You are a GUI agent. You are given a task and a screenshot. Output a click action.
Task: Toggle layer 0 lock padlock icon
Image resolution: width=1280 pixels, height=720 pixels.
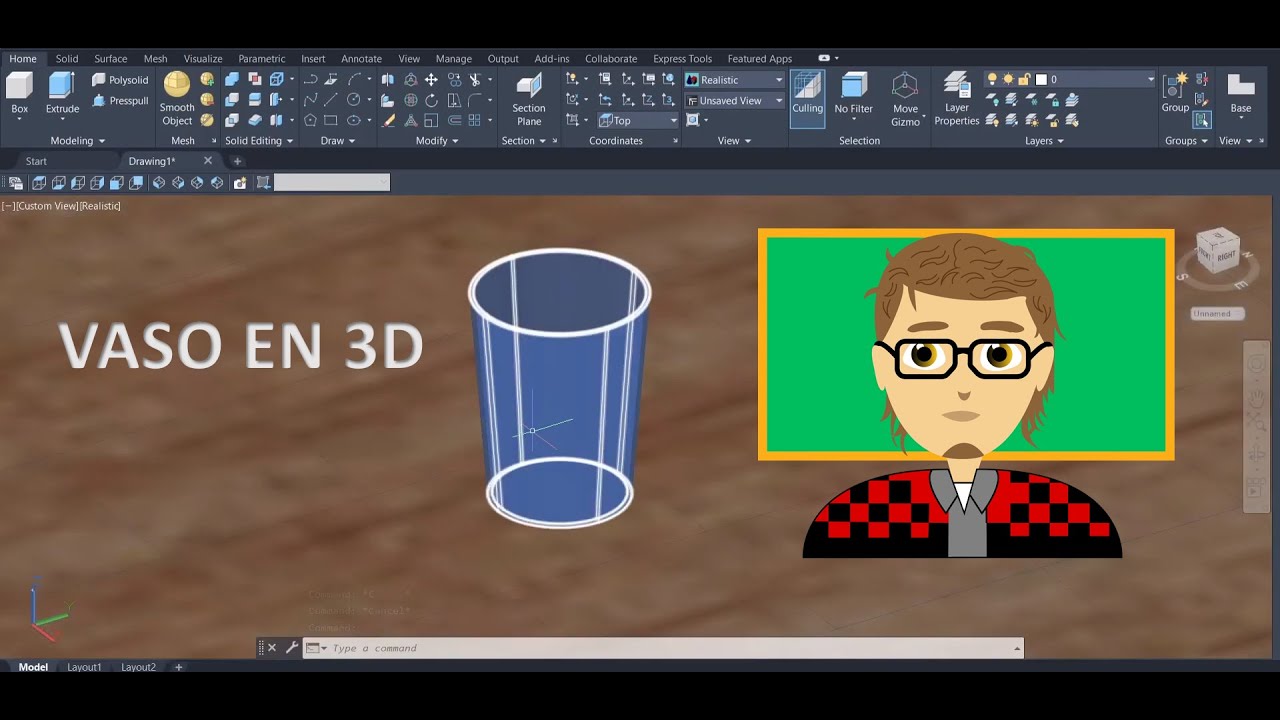click(1024, 79)
